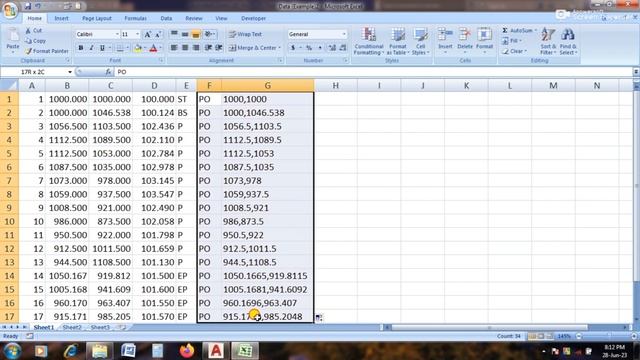The height and width of the screenshot is (360, 640).
Task: Decrease font size with Shrink Font
Action: click(x=158, y=34)
